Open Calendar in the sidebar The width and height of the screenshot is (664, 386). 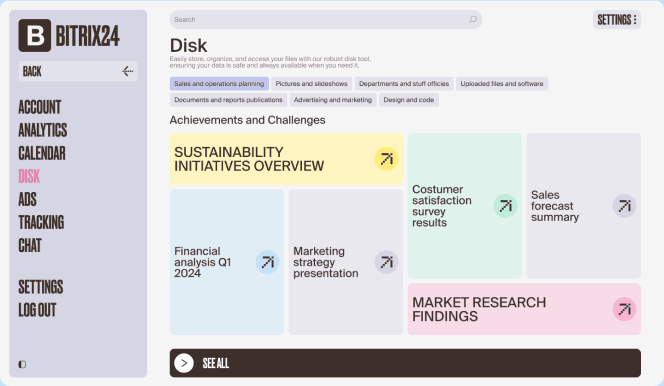coord(42,153)
